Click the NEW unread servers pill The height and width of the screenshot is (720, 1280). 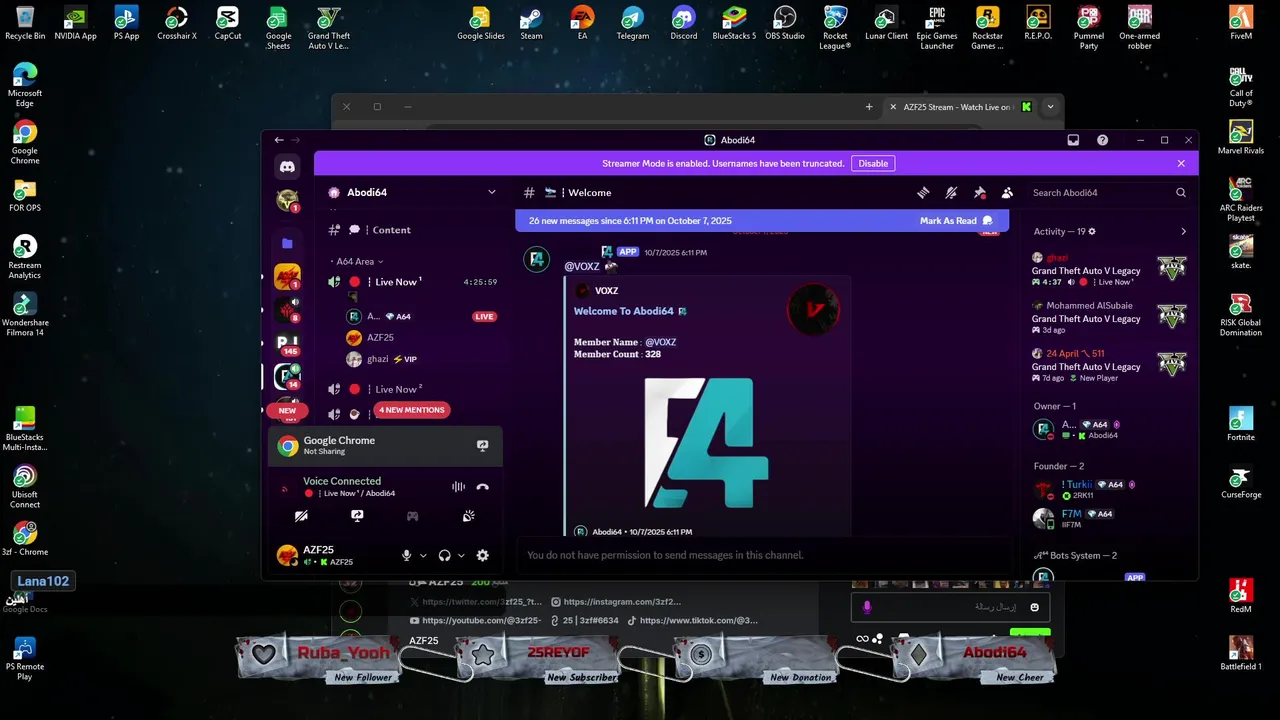point(287,411)
